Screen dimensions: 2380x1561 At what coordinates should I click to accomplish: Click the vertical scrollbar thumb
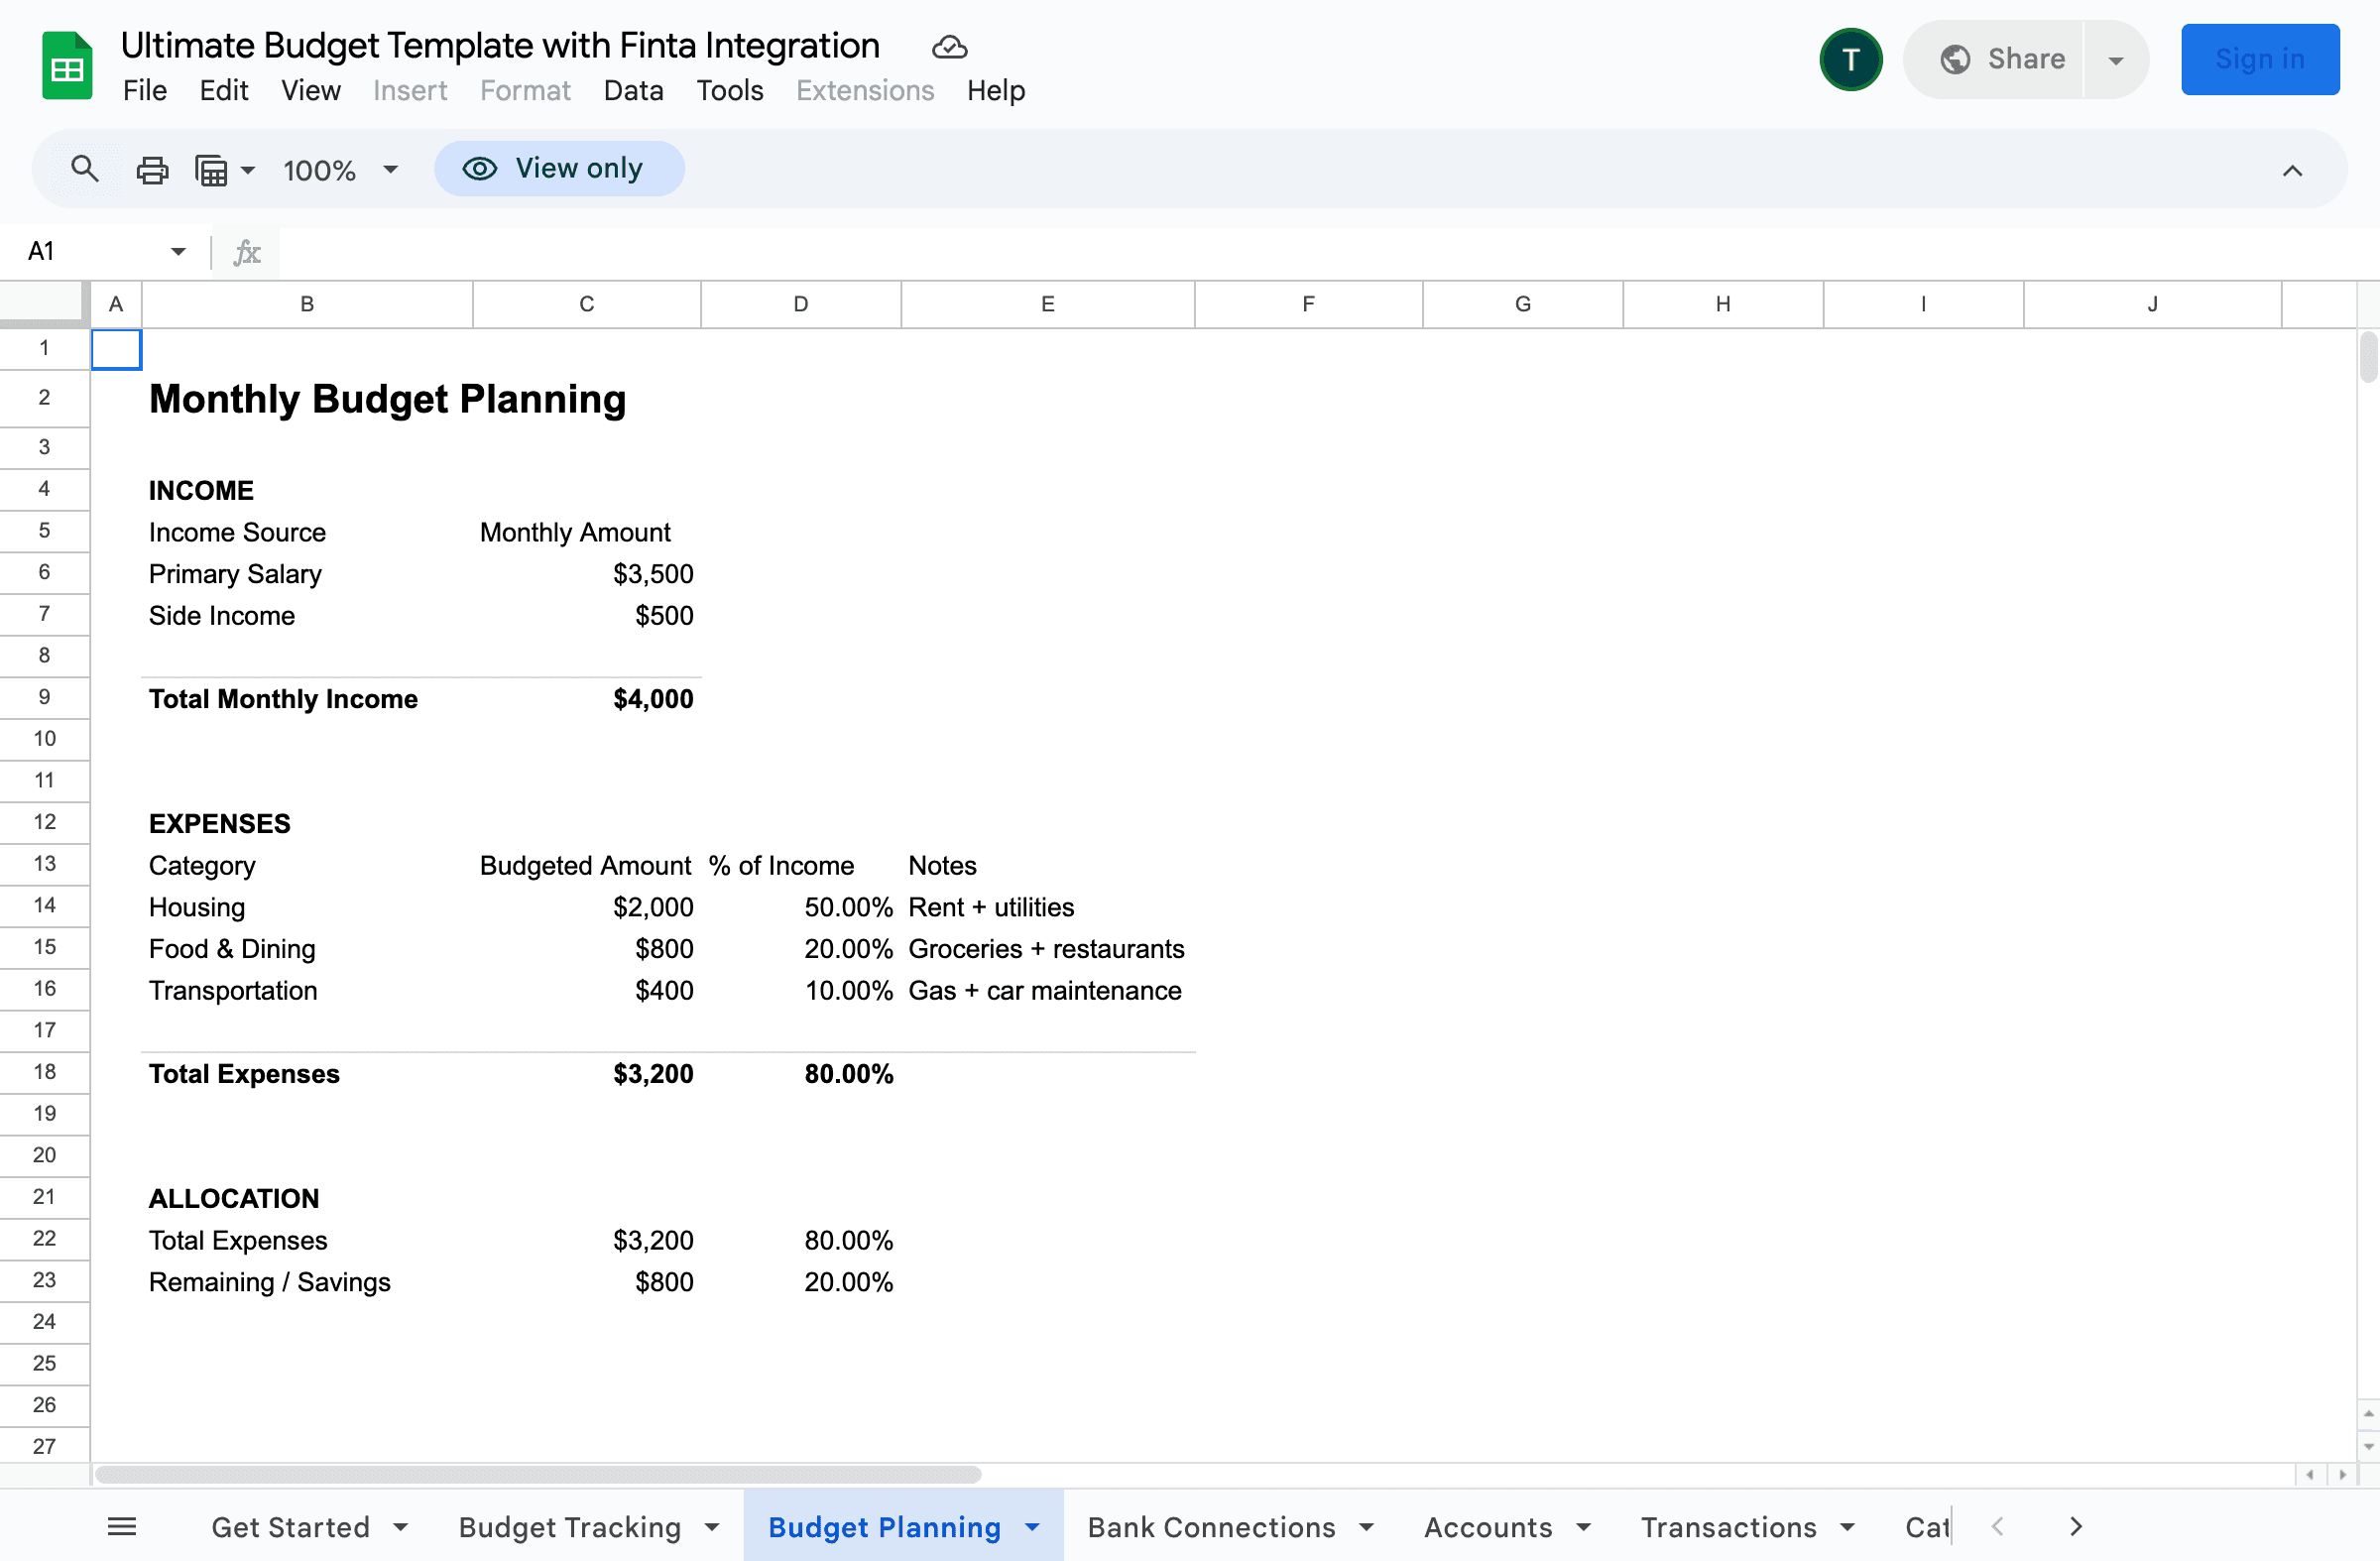pyautogui.click(x=2368, y=358)
